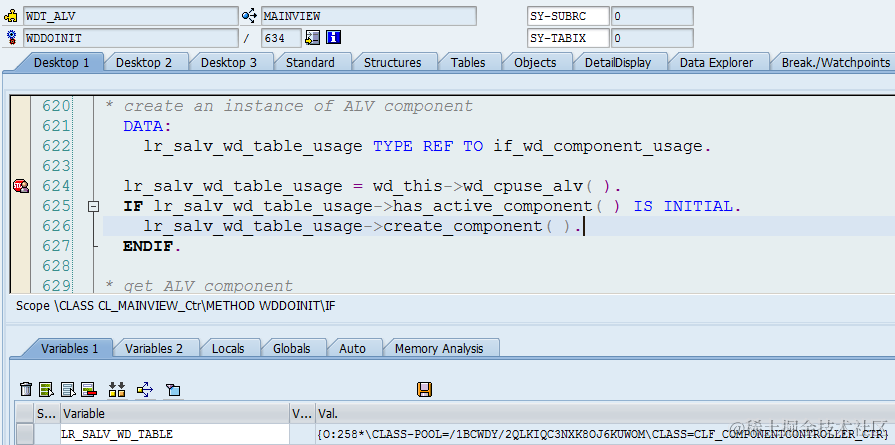Click the has_active_component( ) IF line
The image size is (895, 445).
click(432, 206)
